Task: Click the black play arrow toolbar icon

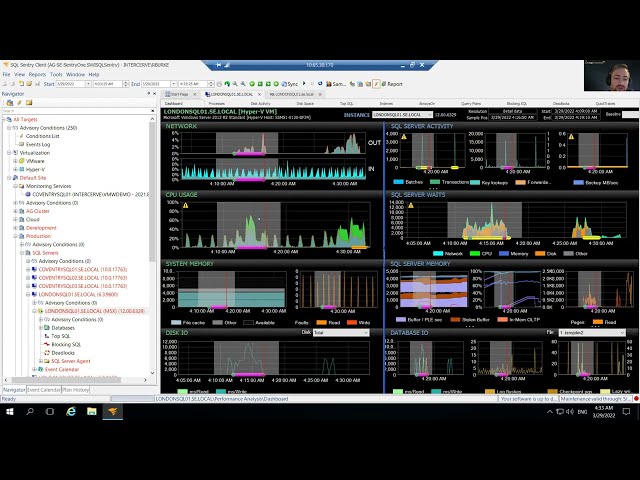Action: click(304, 84)
